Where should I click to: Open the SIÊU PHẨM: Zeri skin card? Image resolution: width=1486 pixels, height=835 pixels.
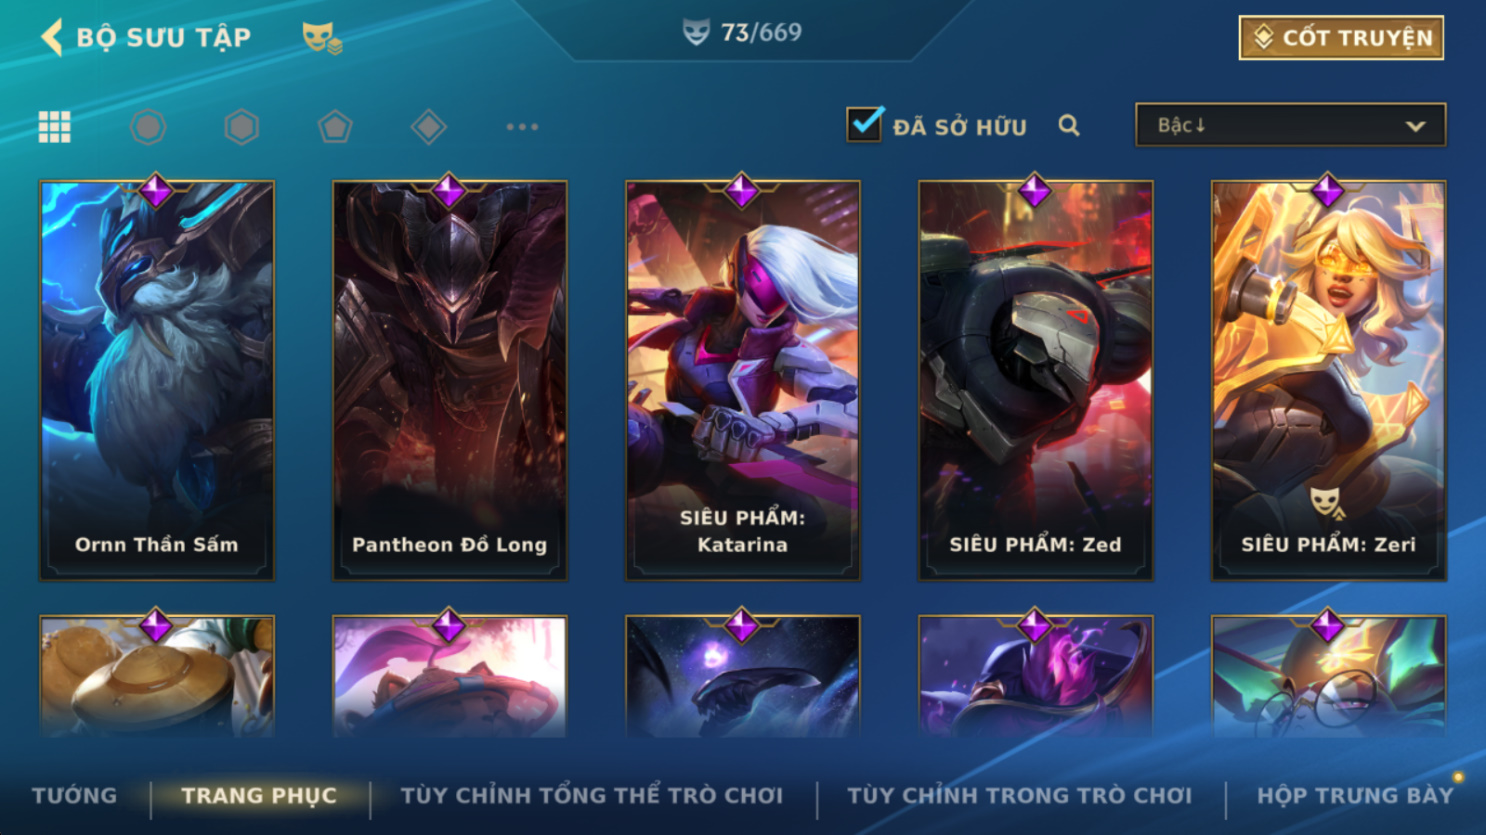pyautogui.click(x=1328, y=380)
